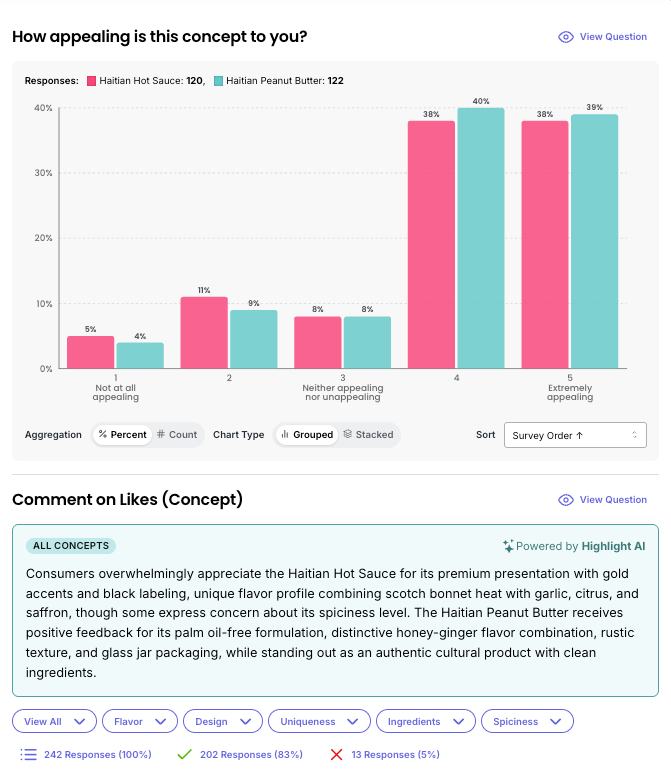Click the green checkmark positive responses icon
Viewport: 671px width, 779px height.
[x=184, y=755]
